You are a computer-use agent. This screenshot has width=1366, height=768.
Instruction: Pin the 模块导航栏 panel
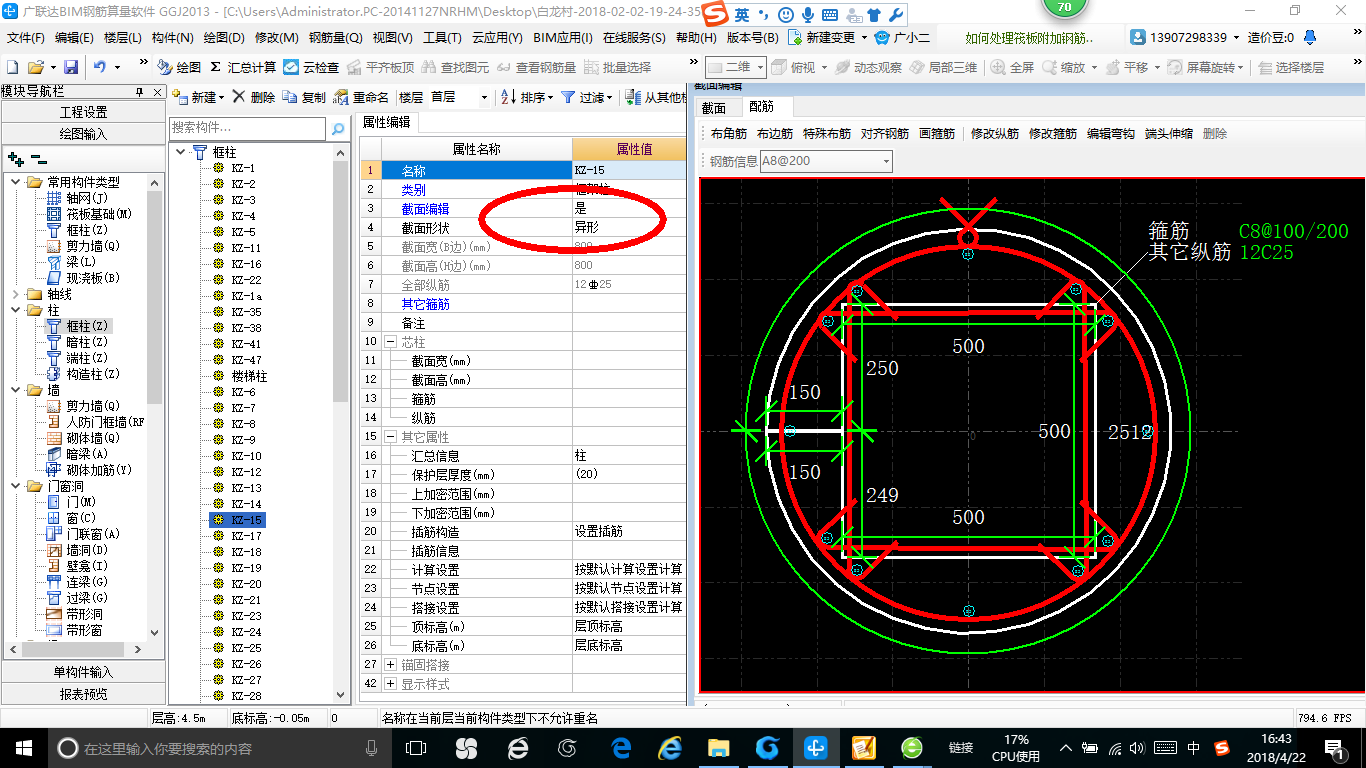tap(140, 91)
